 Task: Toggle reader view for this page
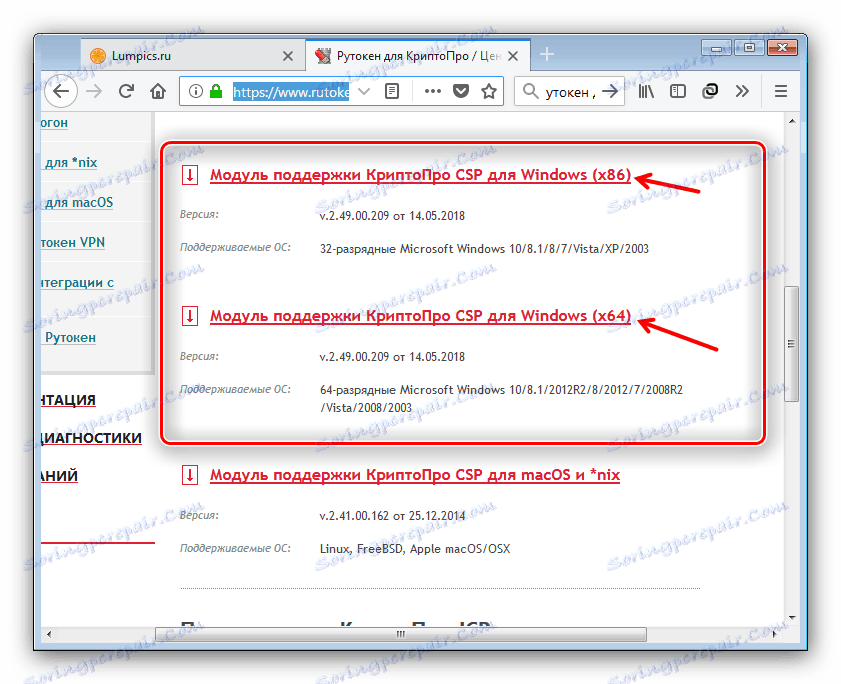(392, 92)
